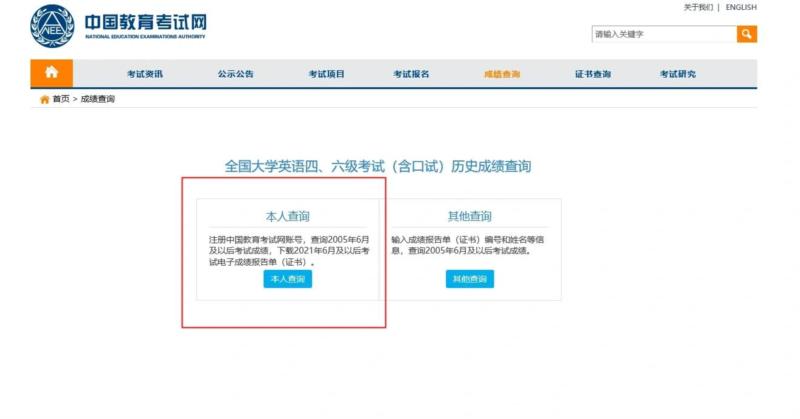The width and height of the screenshot is (800, 419).
Task: Click the NEEA circular logo
Action: (52, 26)
